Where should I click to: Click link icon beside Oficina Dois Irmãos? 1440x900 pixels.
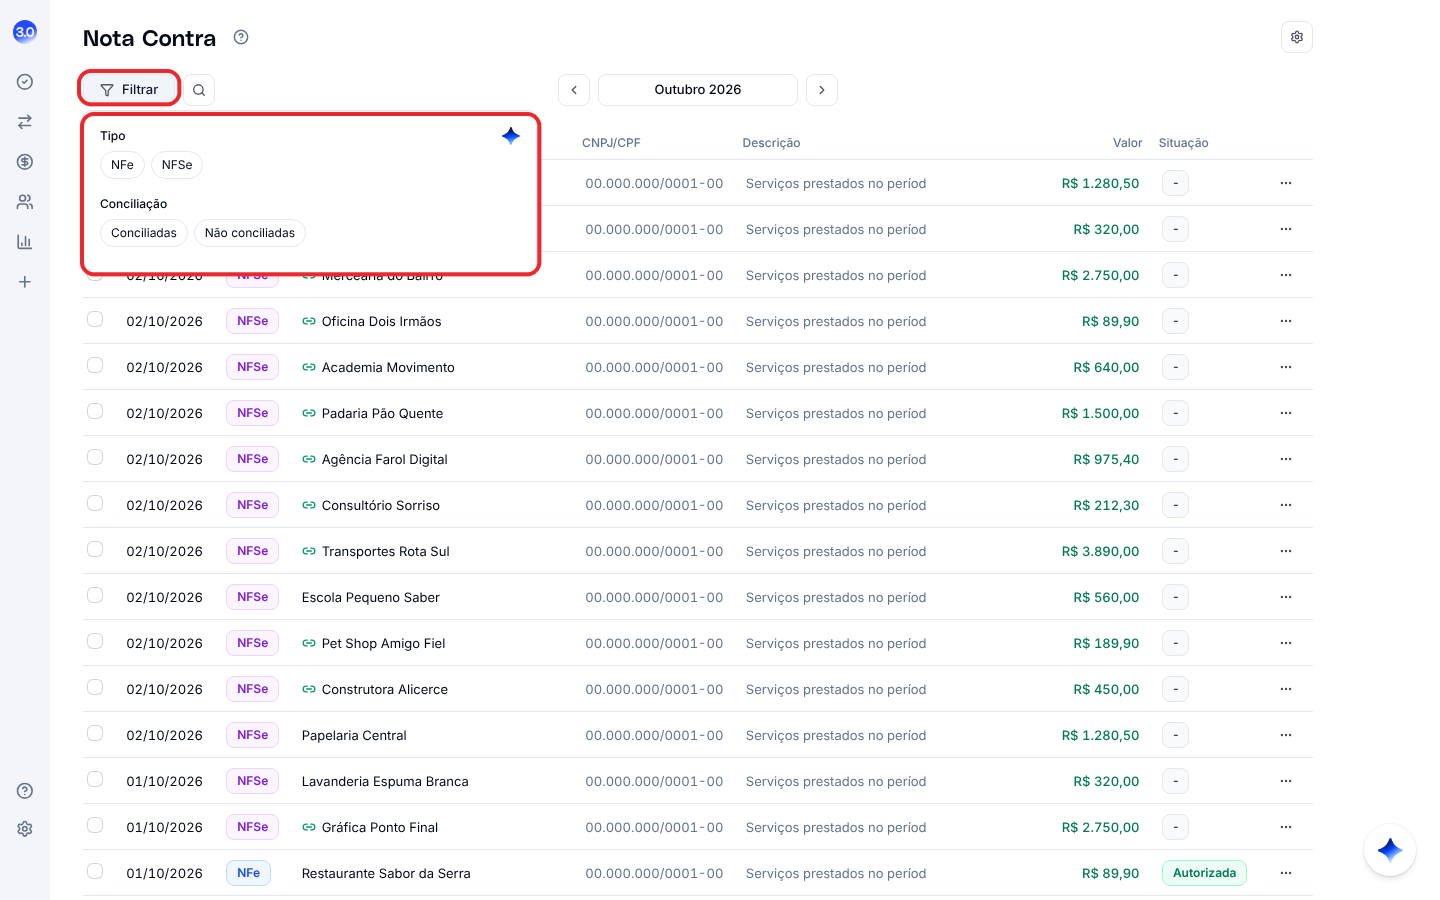pos(309,322)
